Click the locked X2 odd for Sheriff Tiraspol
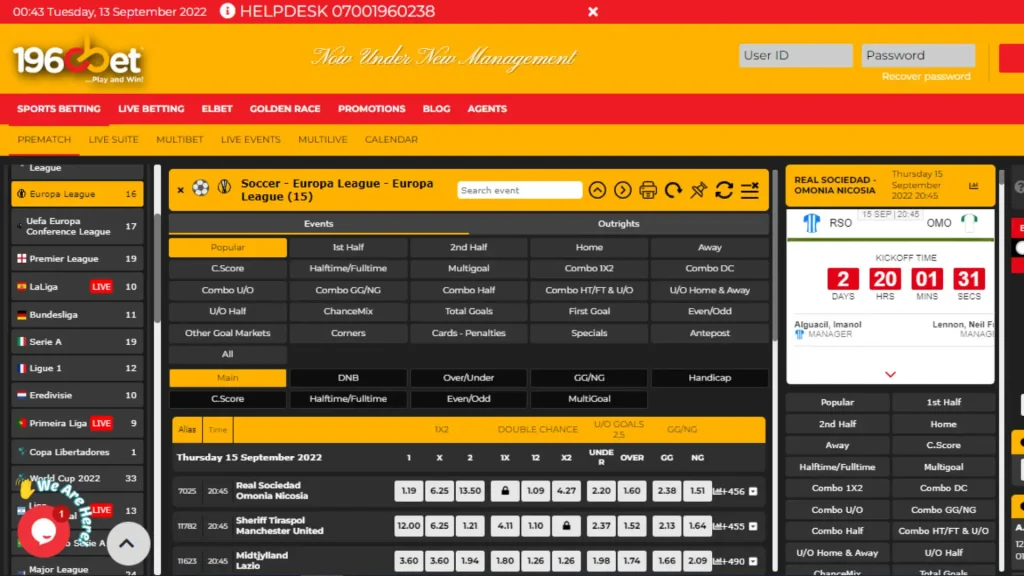1024x576 pixels. click(x=566, y=526)
